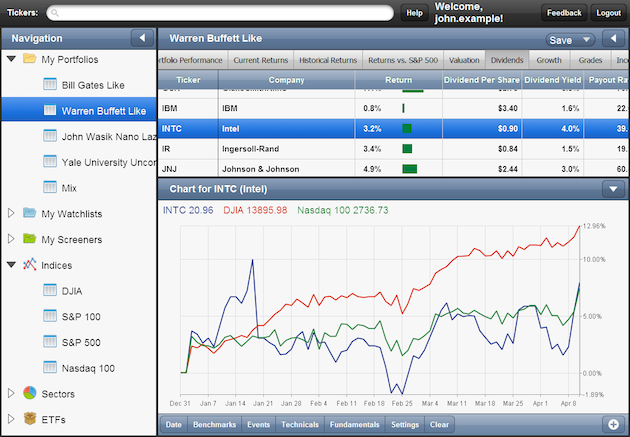Viewport: 630px width, 437px height.
Task: Expand the Sectors tree node
Action: [x=11, y=393]
